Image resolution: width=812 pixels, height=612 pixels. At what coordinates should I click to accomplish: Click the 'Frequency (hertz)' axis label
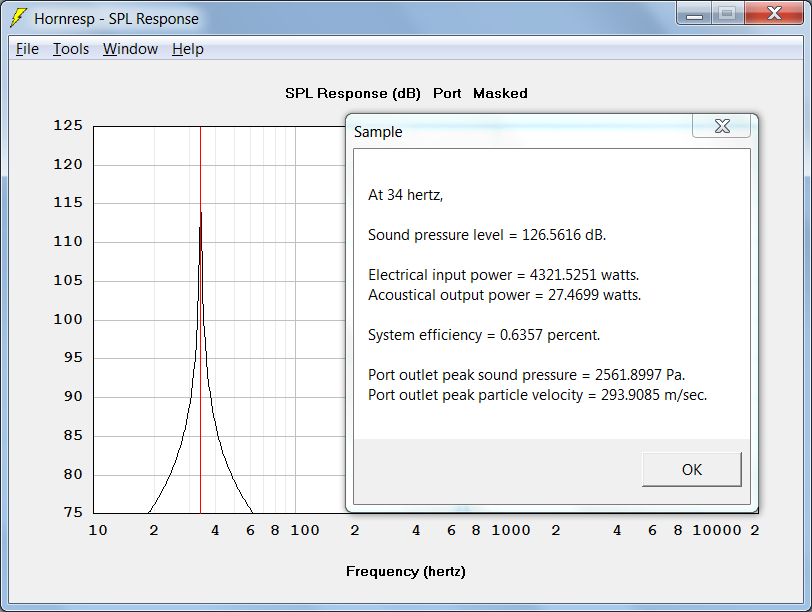pos(405,572)
